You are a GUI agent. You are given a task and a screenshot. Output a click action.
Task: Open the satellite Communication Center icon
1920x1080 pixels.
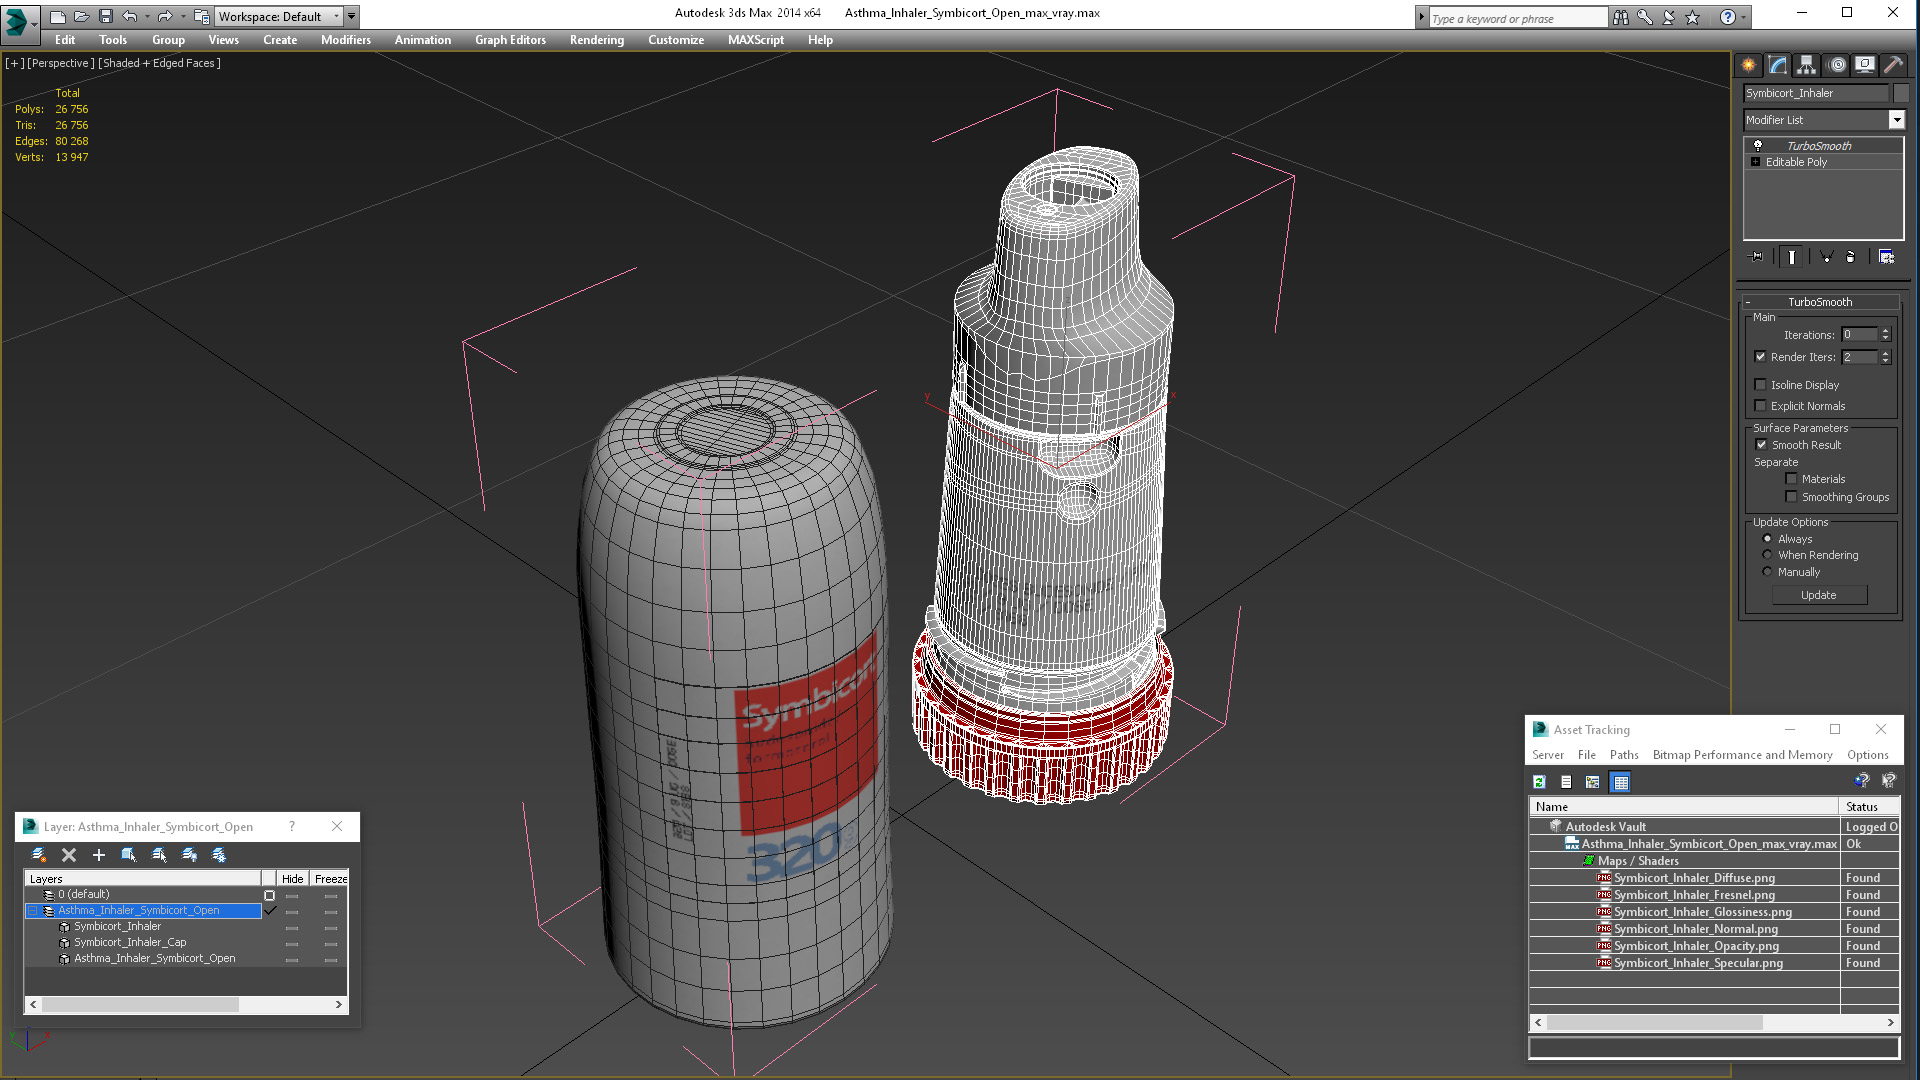tap(1669, 17)
